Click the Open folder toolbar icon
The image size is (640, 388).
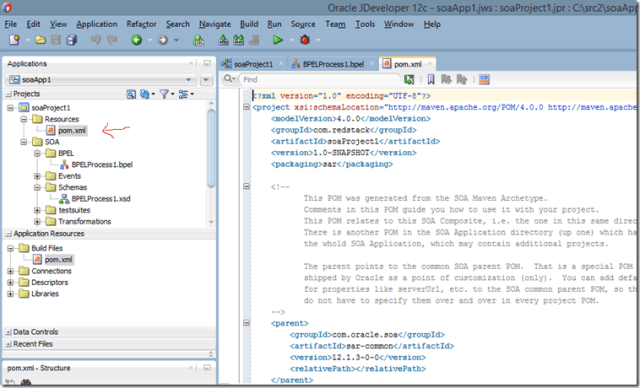click(x=40, y=40)
